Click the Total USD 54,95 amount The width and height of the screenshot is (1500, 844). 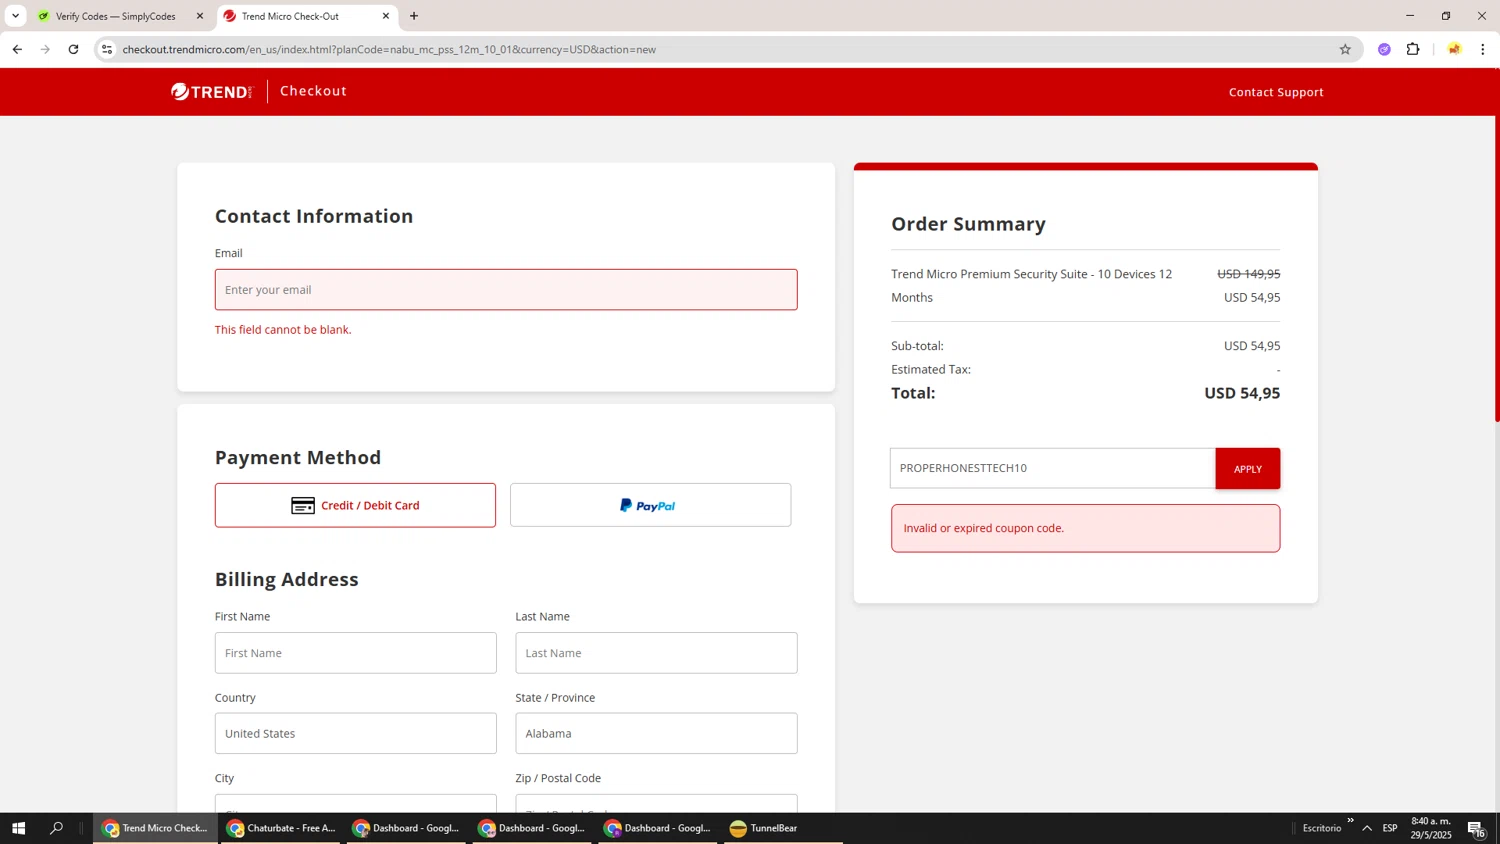tap(1242, 393)
